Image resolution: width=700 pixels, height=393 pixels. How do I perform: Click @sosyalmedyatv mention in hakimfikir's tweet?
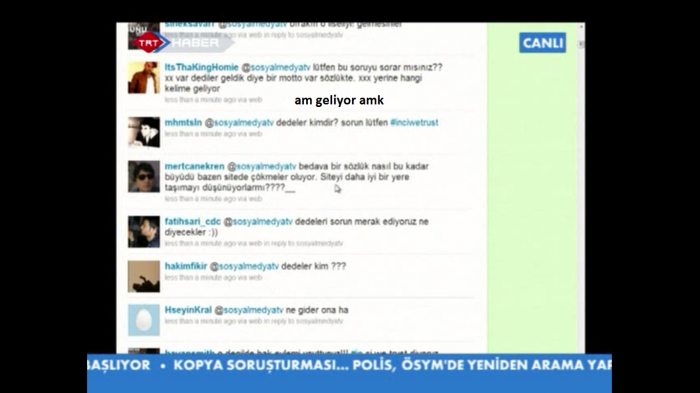244,266
